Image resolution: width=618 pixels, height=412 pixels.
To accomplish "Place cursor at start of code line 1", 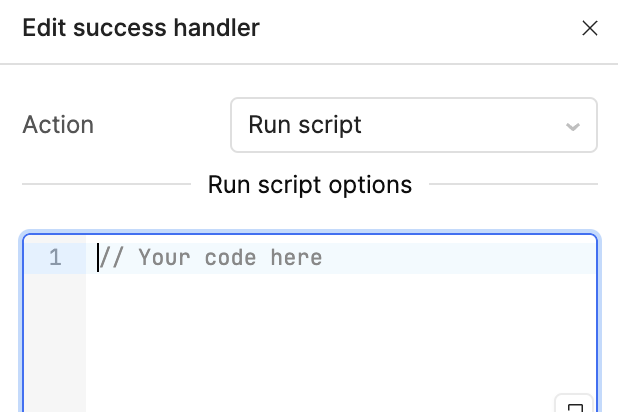I will (98, 258).
